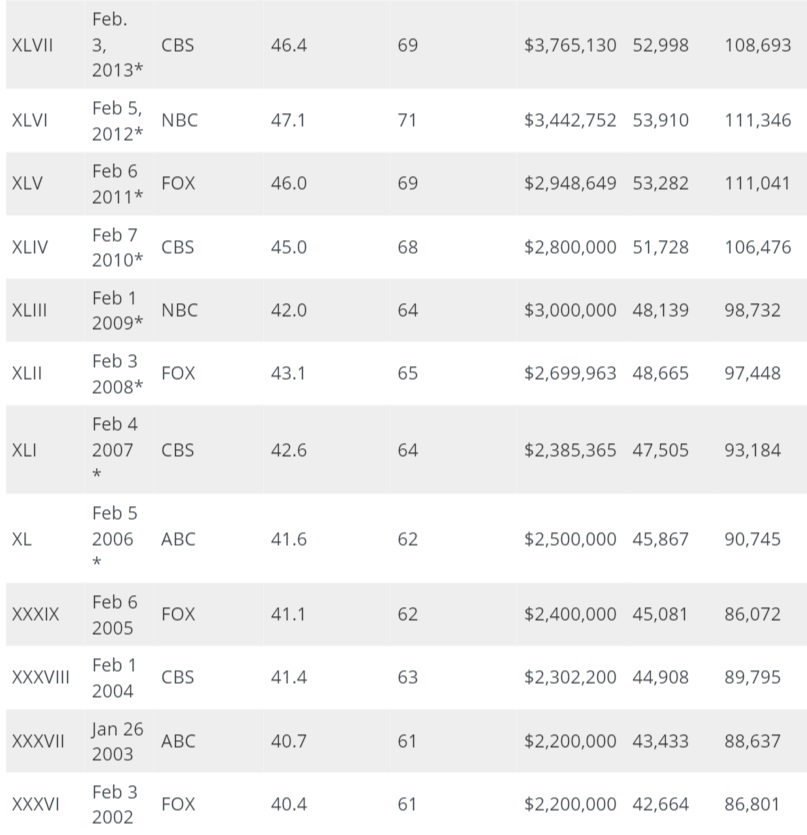Select the $3,000,000 cost cell
The image size is (807, 835).
[569, 310]
